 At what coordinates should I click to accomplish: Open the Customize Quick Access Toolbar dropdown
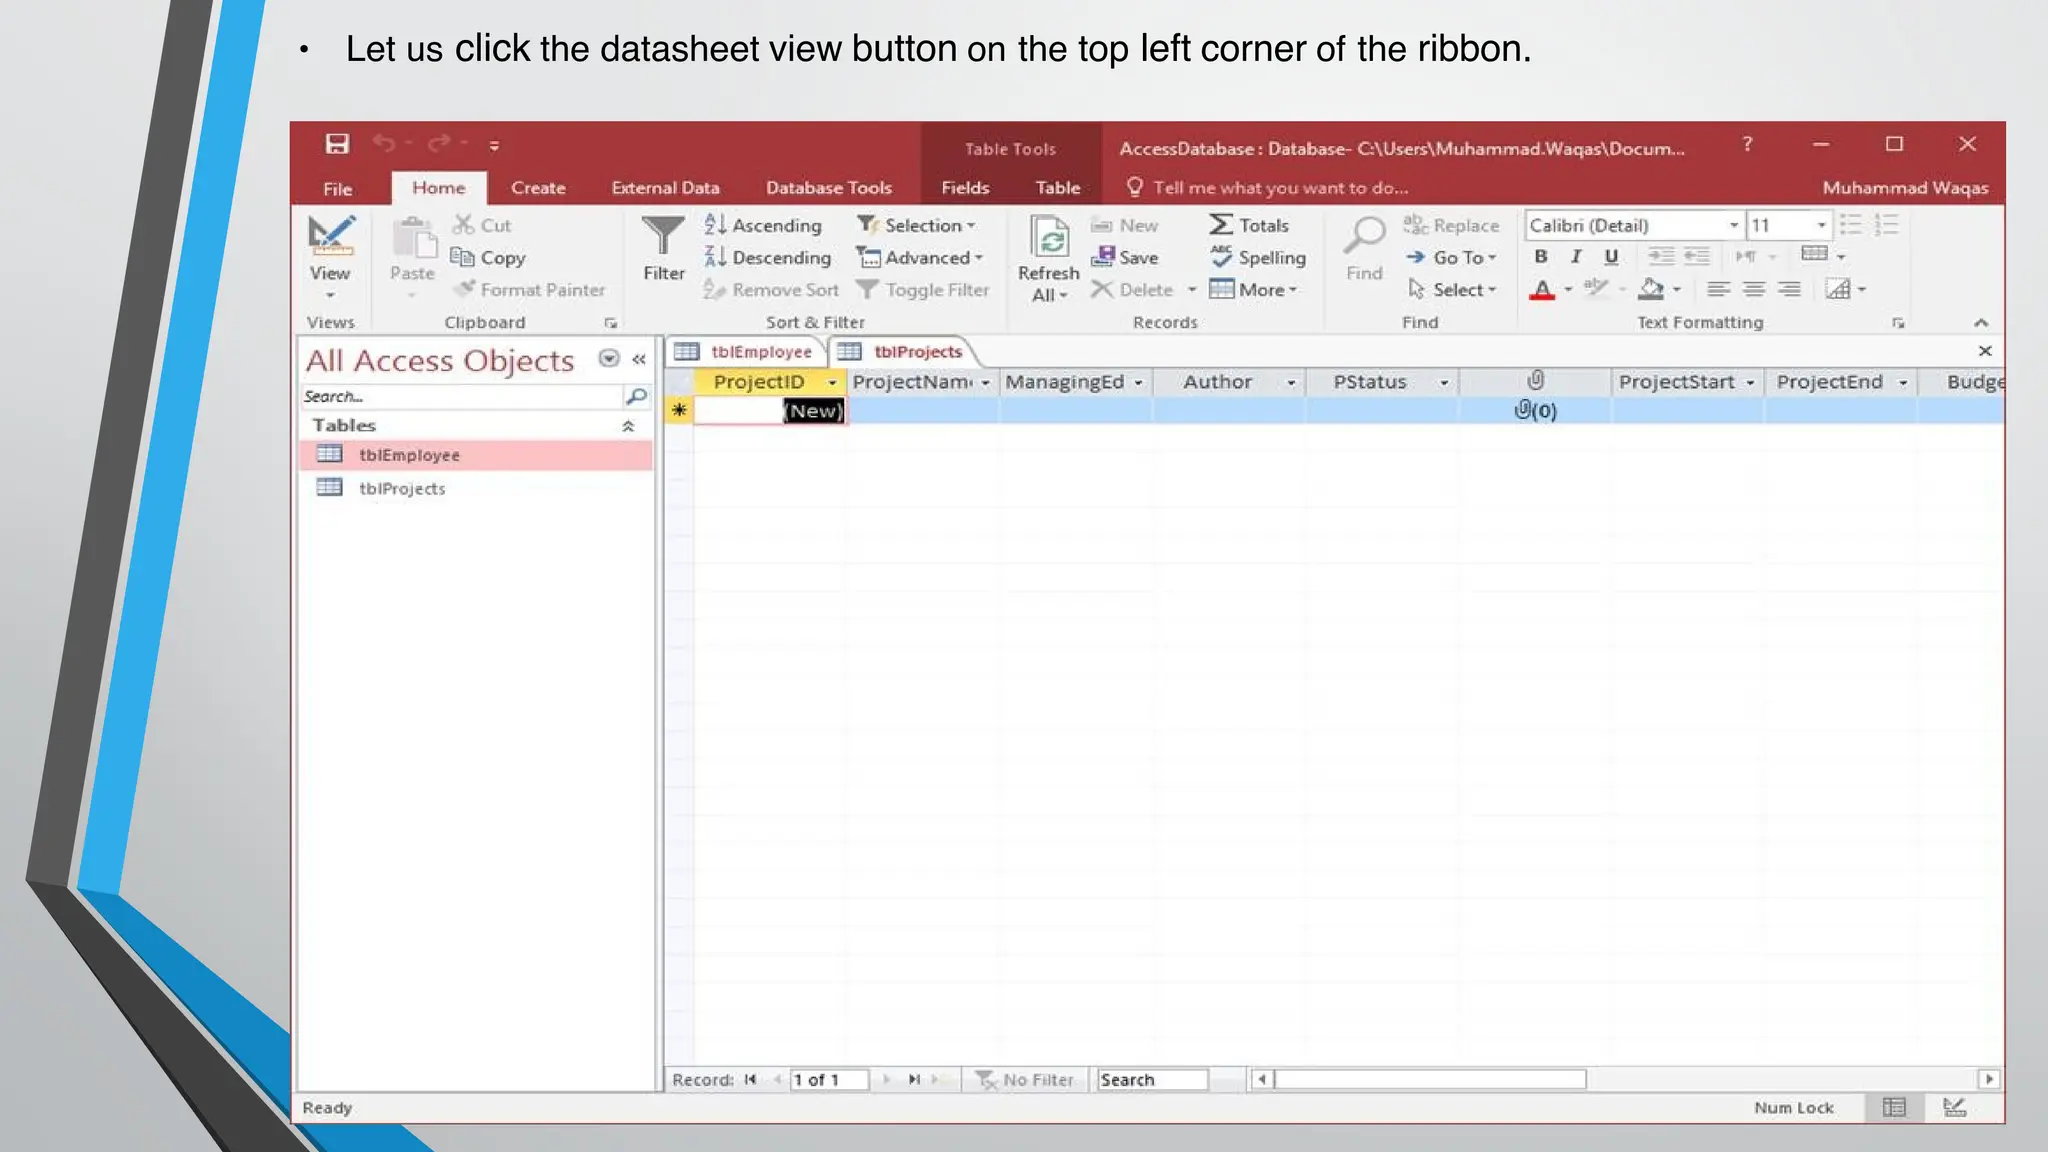[494, 146]
